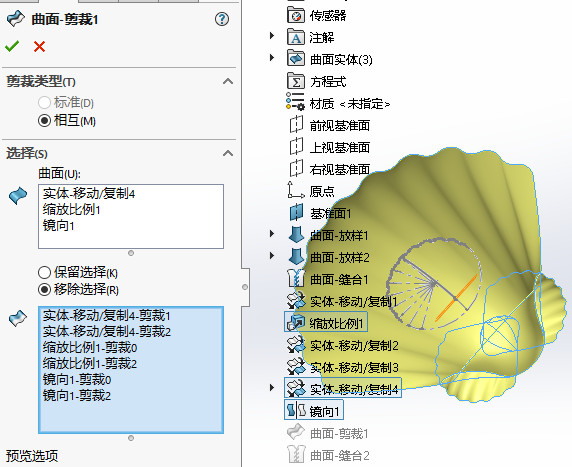
Task: Select 前视基准面 in feature tree
Action: point(340,126)
